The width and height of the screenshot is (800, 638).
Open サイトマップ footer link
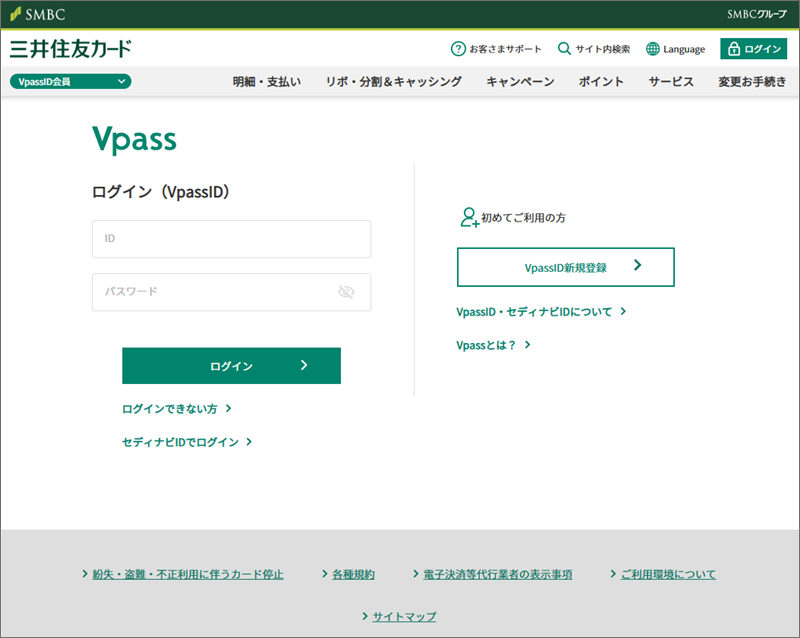[x=404, y=617]
